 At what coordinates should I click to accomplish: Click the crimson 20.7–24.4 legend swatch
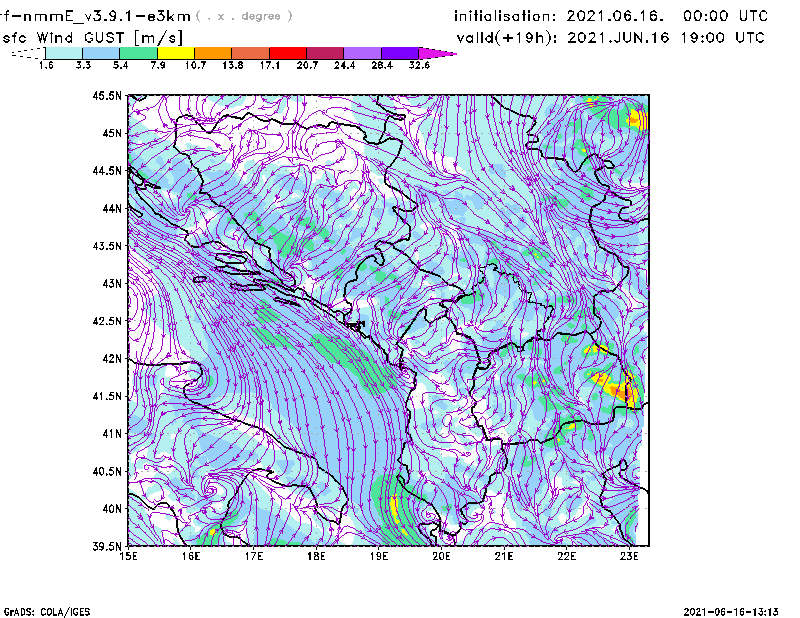tap(325, 53)
